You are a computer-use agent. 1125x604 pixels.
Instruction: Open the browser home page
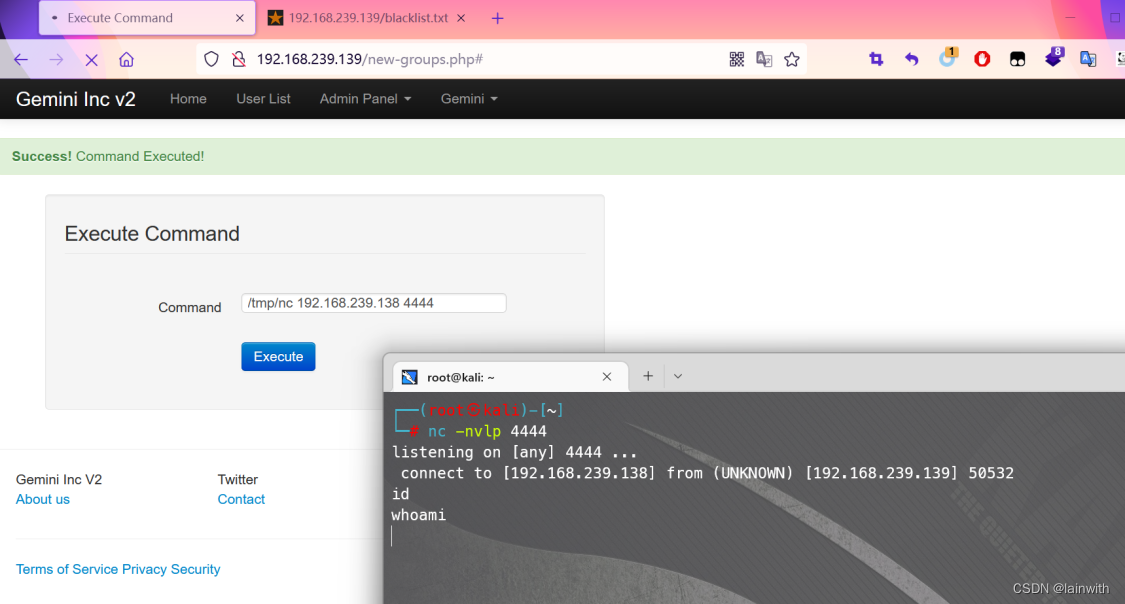126,60
